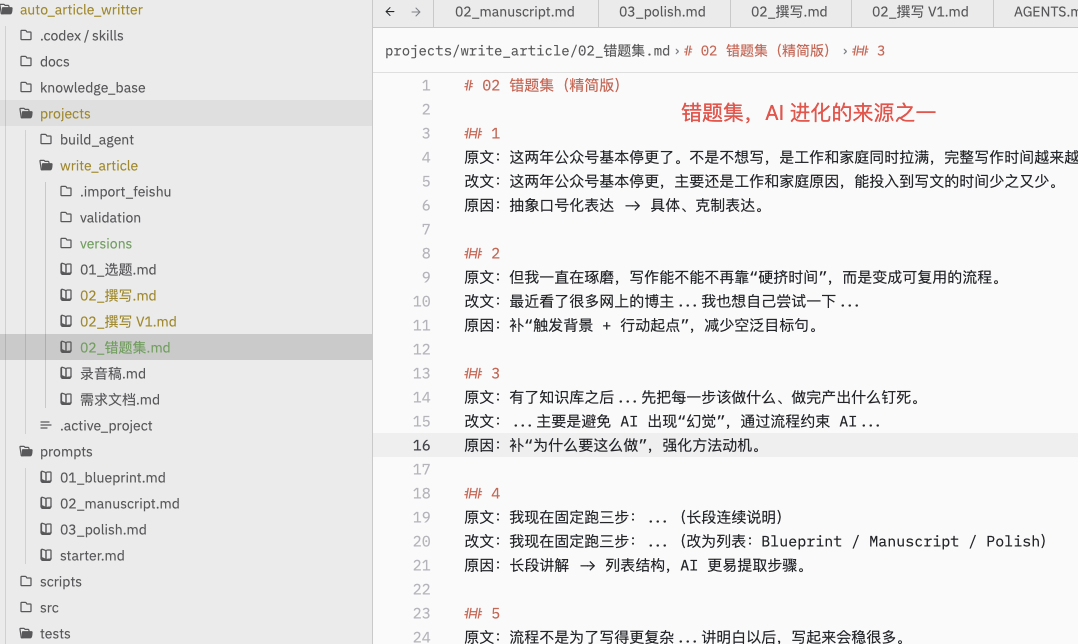Collapse the write_article folder
Screen dimensions: 1078x644
click(x=46, y=166)
